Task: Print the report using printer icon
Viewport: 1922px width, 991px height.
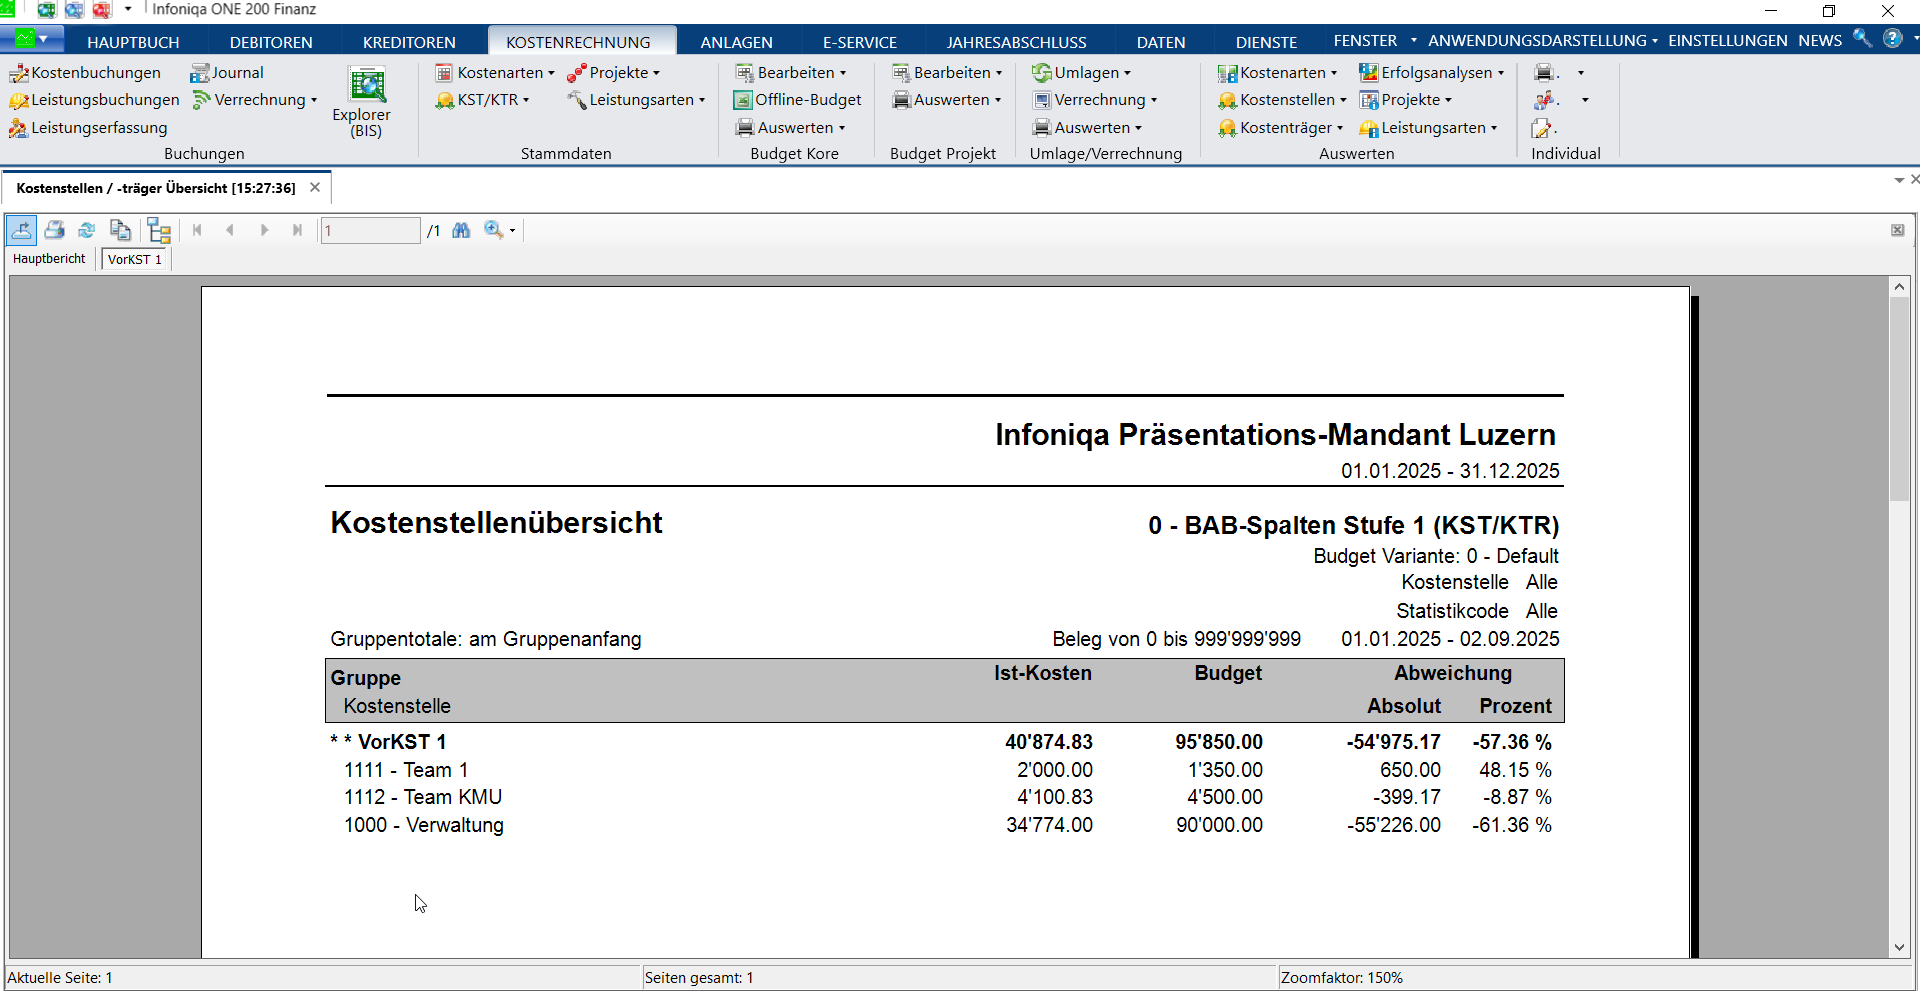Action: 55,231
